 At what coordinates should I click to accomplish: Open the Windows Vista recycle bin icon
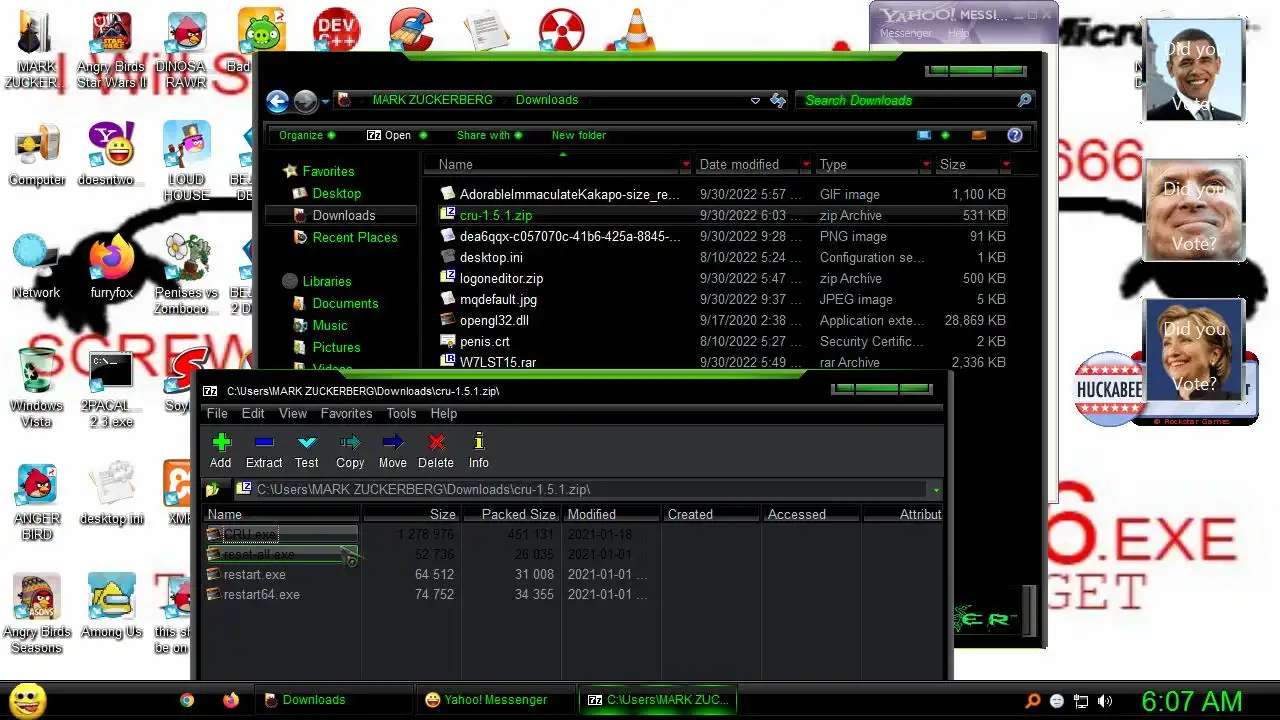(37, 387)
